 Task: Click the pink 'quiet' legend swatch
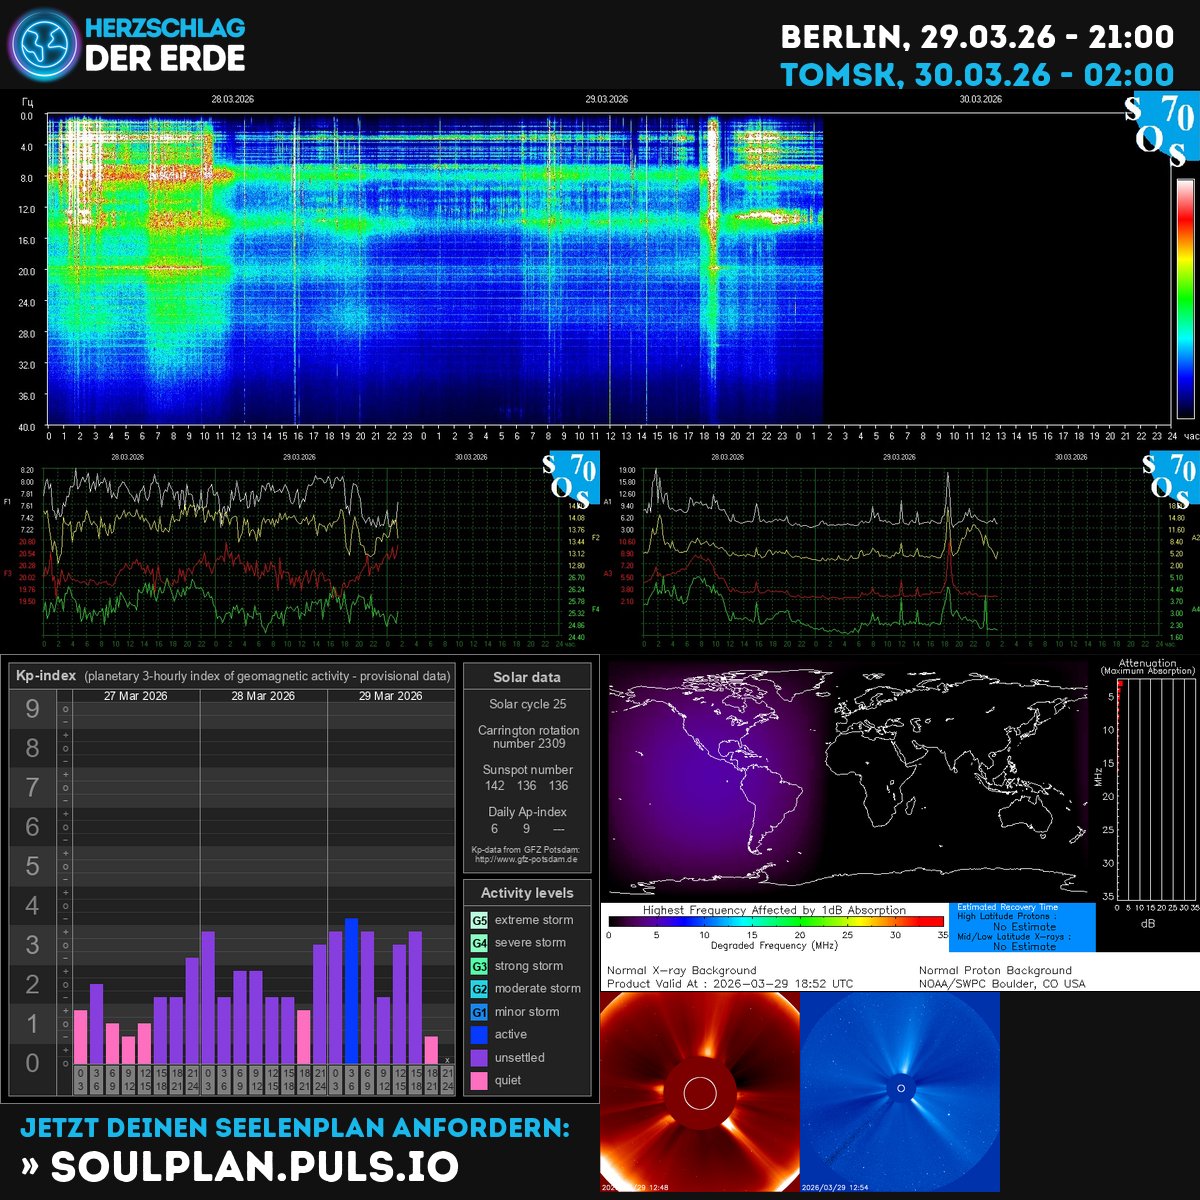pyautogui.click(x=479, y=1081)
